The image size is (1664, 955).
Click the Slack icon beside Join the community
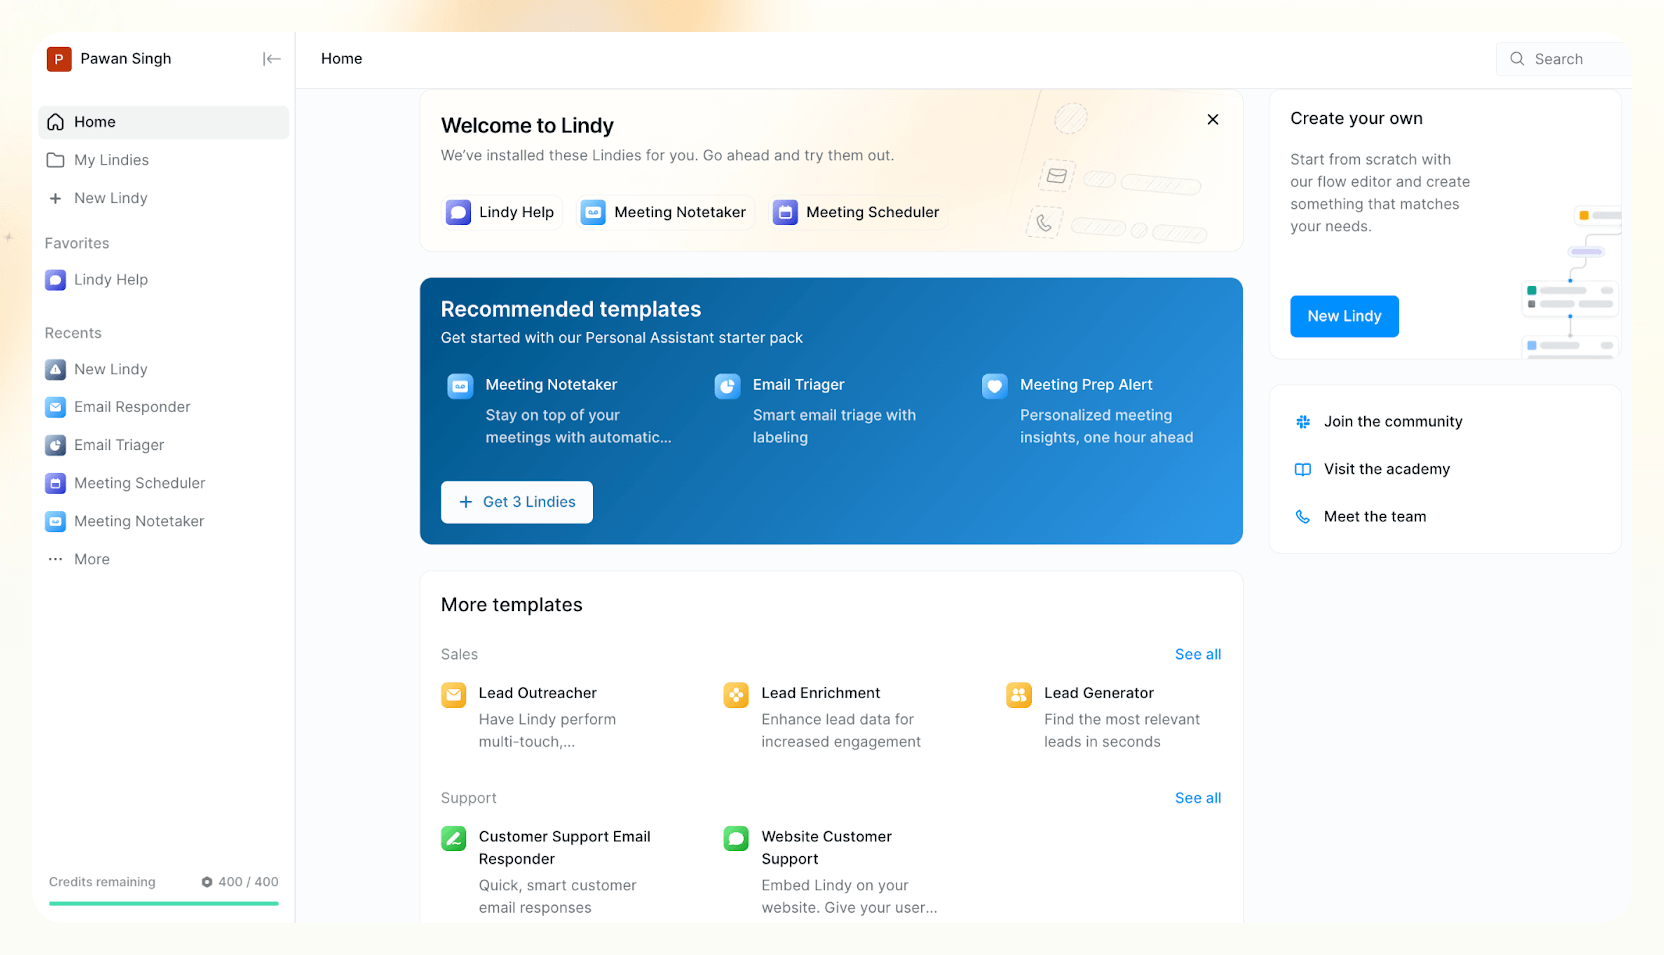(1303, 422)
